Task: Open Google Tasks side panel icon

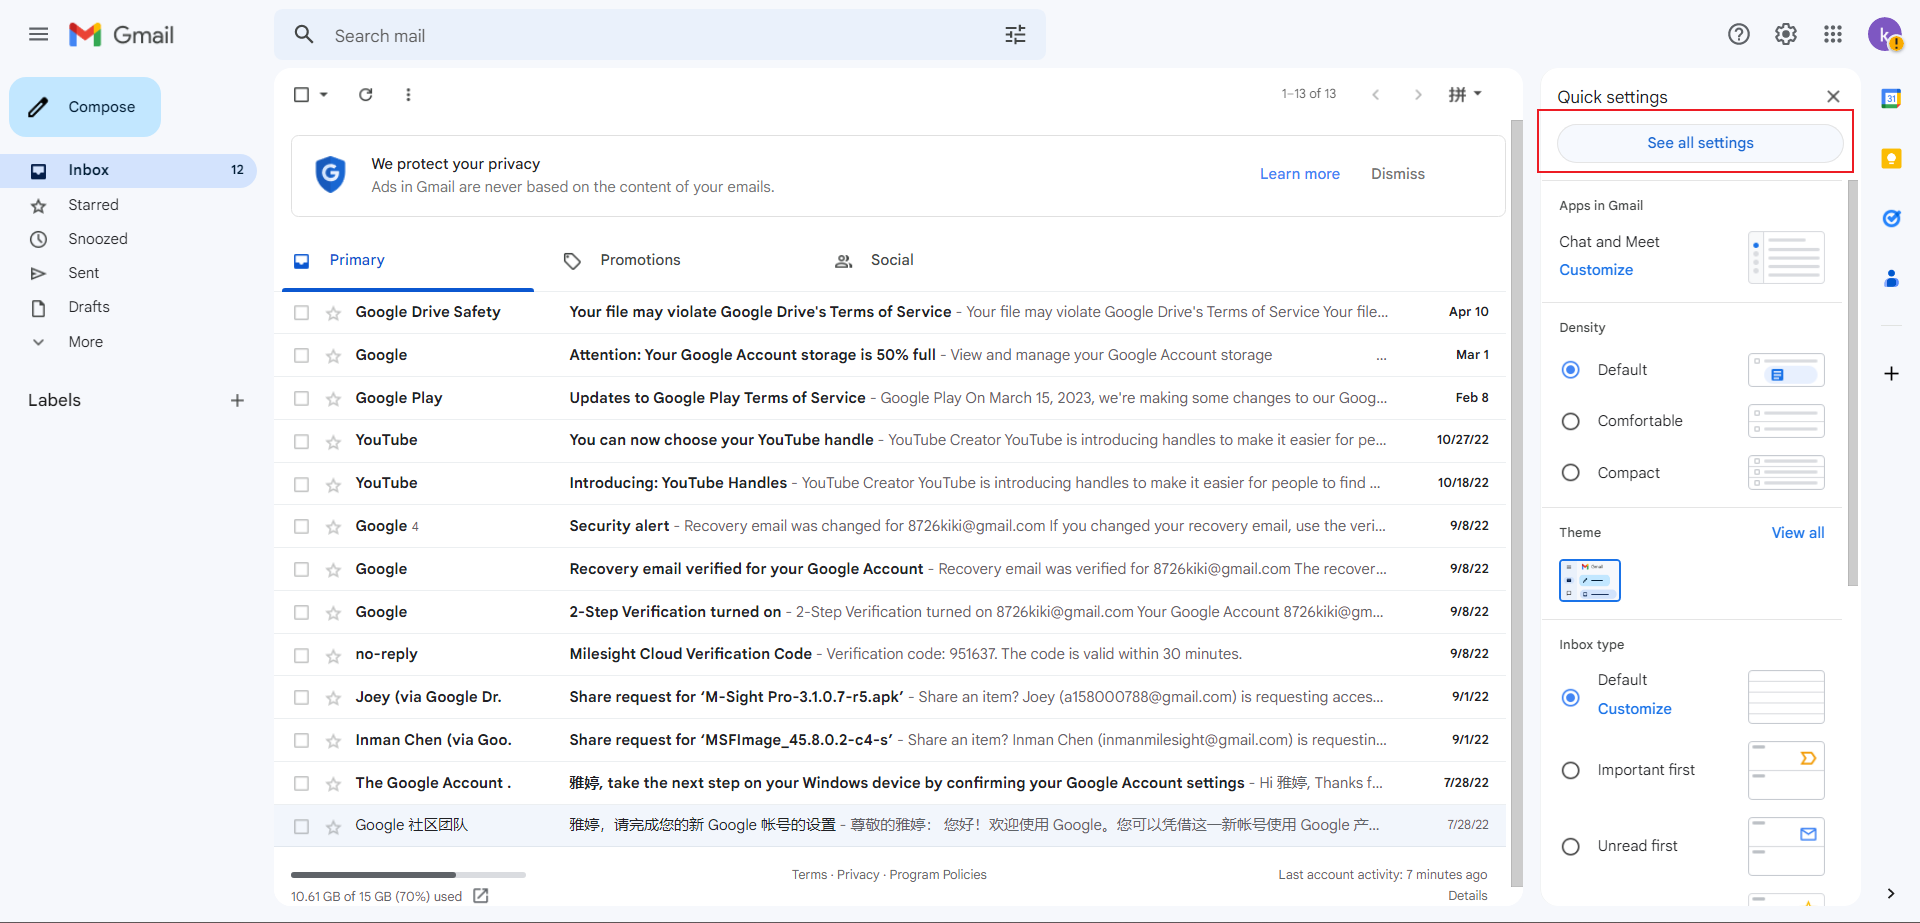Action: pyautogui.click(x=1891, y=218)
